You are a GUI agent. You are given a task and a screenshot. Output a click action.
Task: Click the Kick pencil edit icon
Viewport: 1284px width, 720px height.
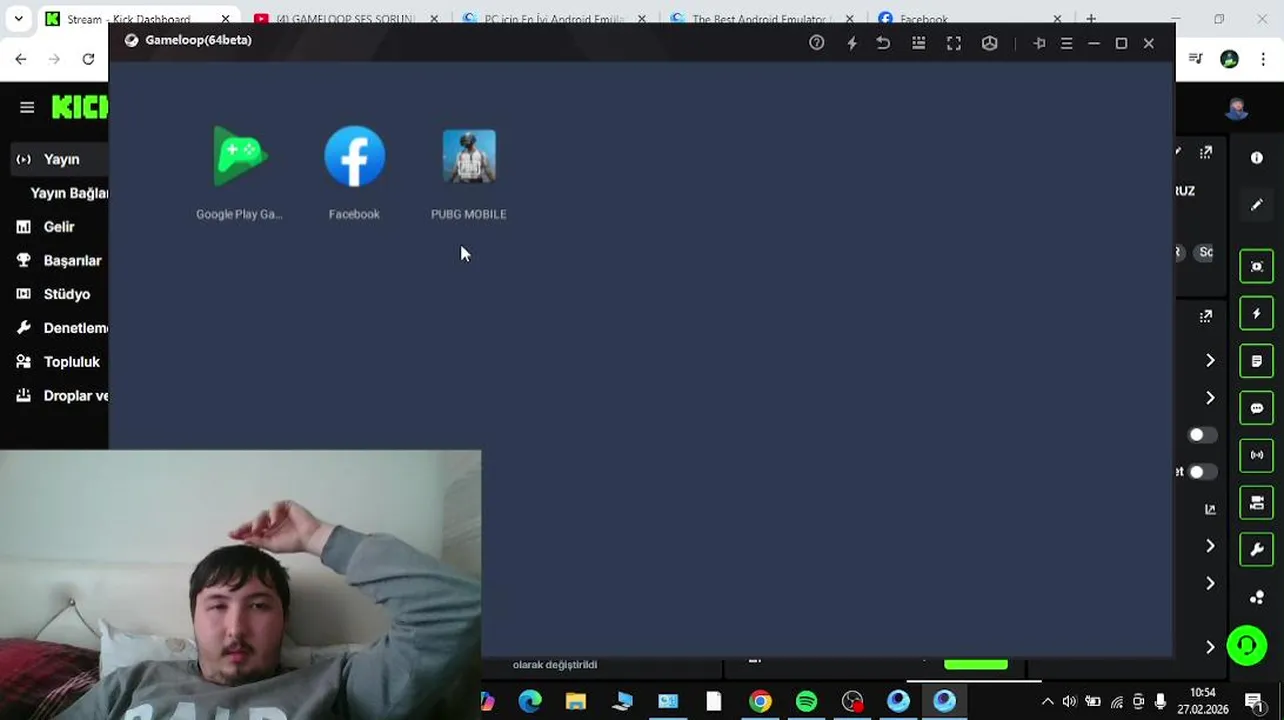click(x=1257, y=205)
